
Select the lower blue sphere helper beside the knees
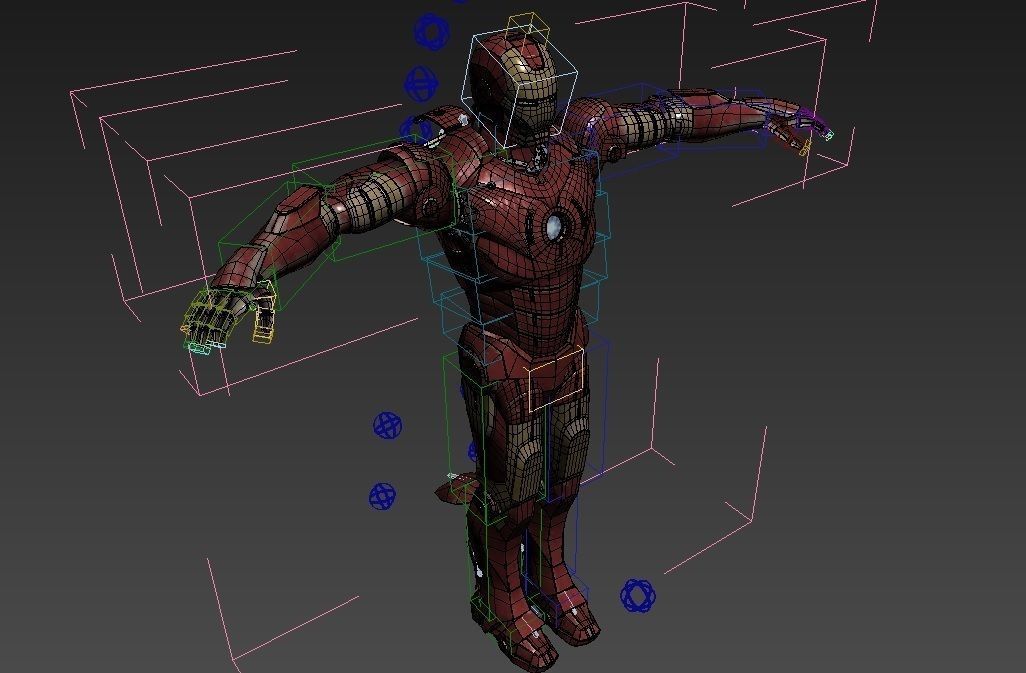(382, 496)
